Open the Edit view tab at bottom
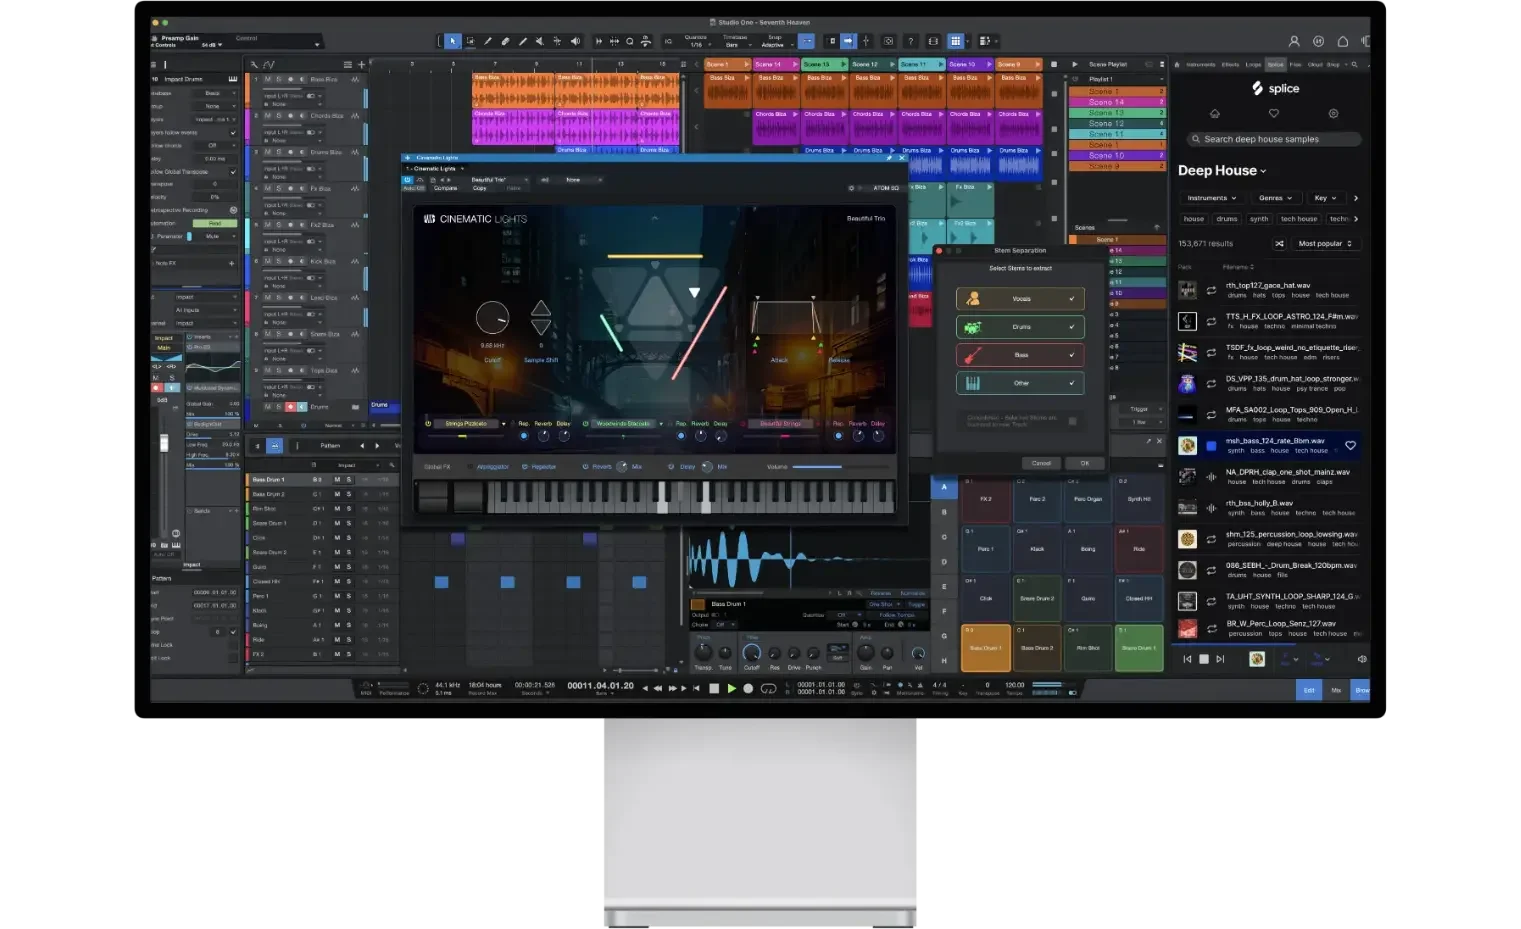Image resolution: width=1521 pixels, height=929 pixels. coord(1309,690)
